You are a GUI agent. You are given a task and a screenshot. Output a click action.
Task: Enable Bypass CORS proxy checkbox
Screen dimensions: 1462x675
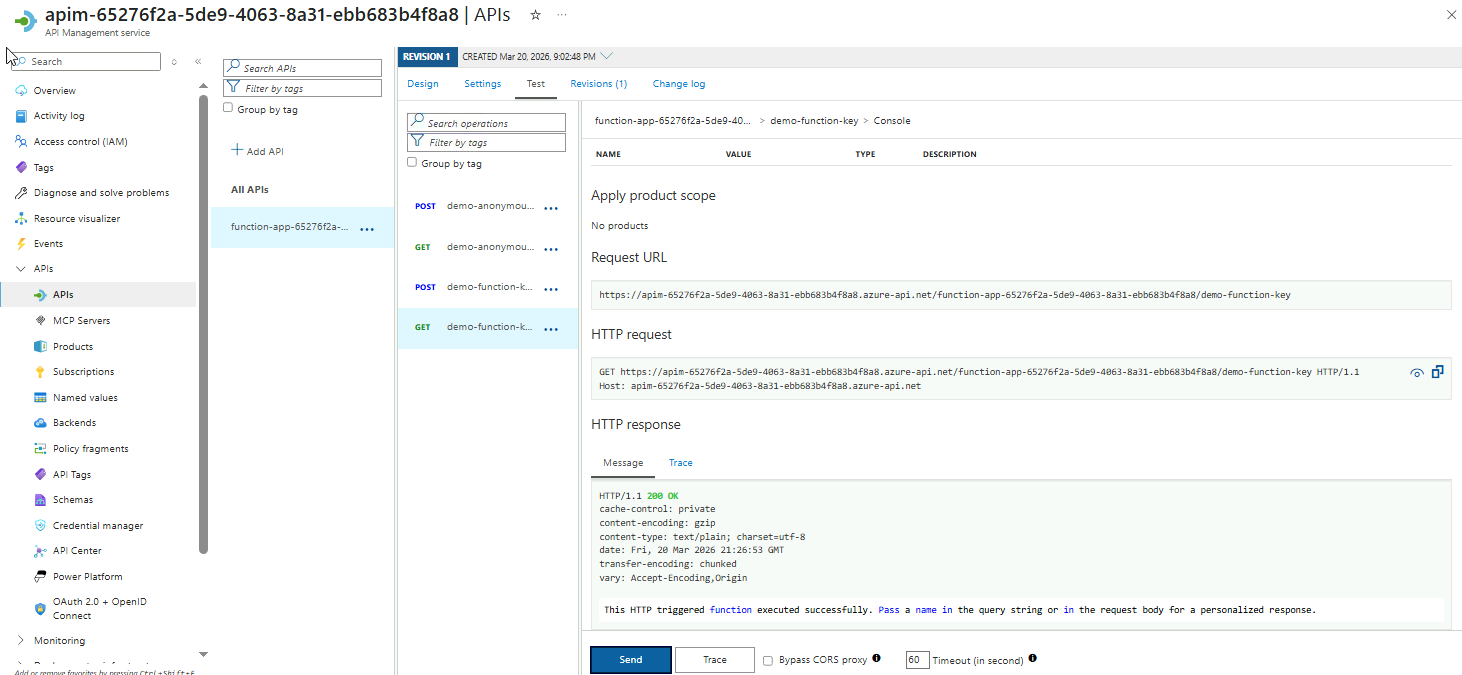point(768,660)
